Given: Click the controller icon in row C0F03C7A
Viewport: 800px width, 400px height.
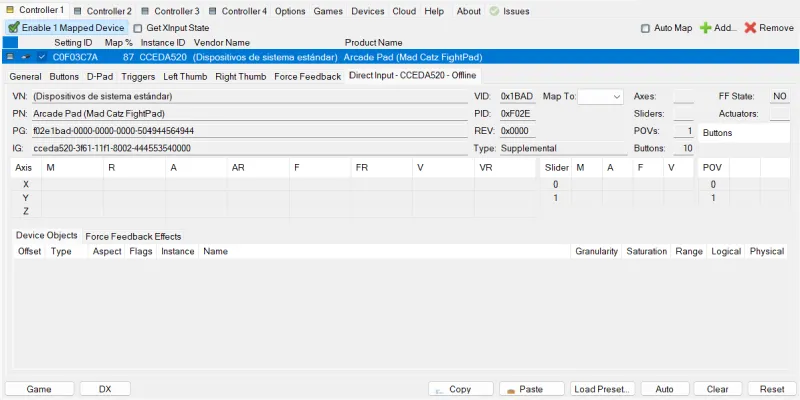Looking at the screenshot, I should click(10, 57).
